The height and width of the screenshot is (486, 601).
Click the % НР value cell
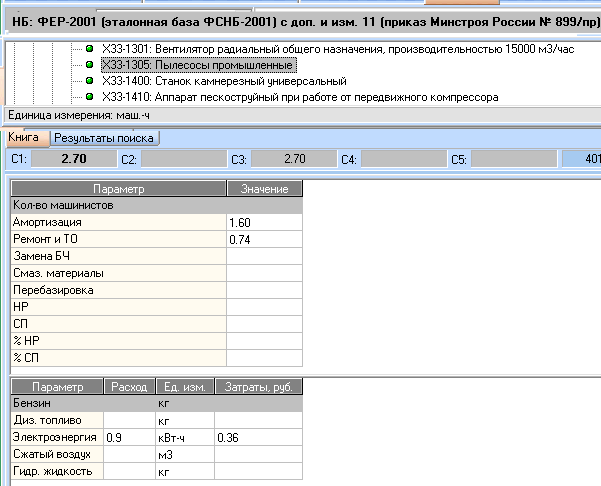(x=264, y=341)
